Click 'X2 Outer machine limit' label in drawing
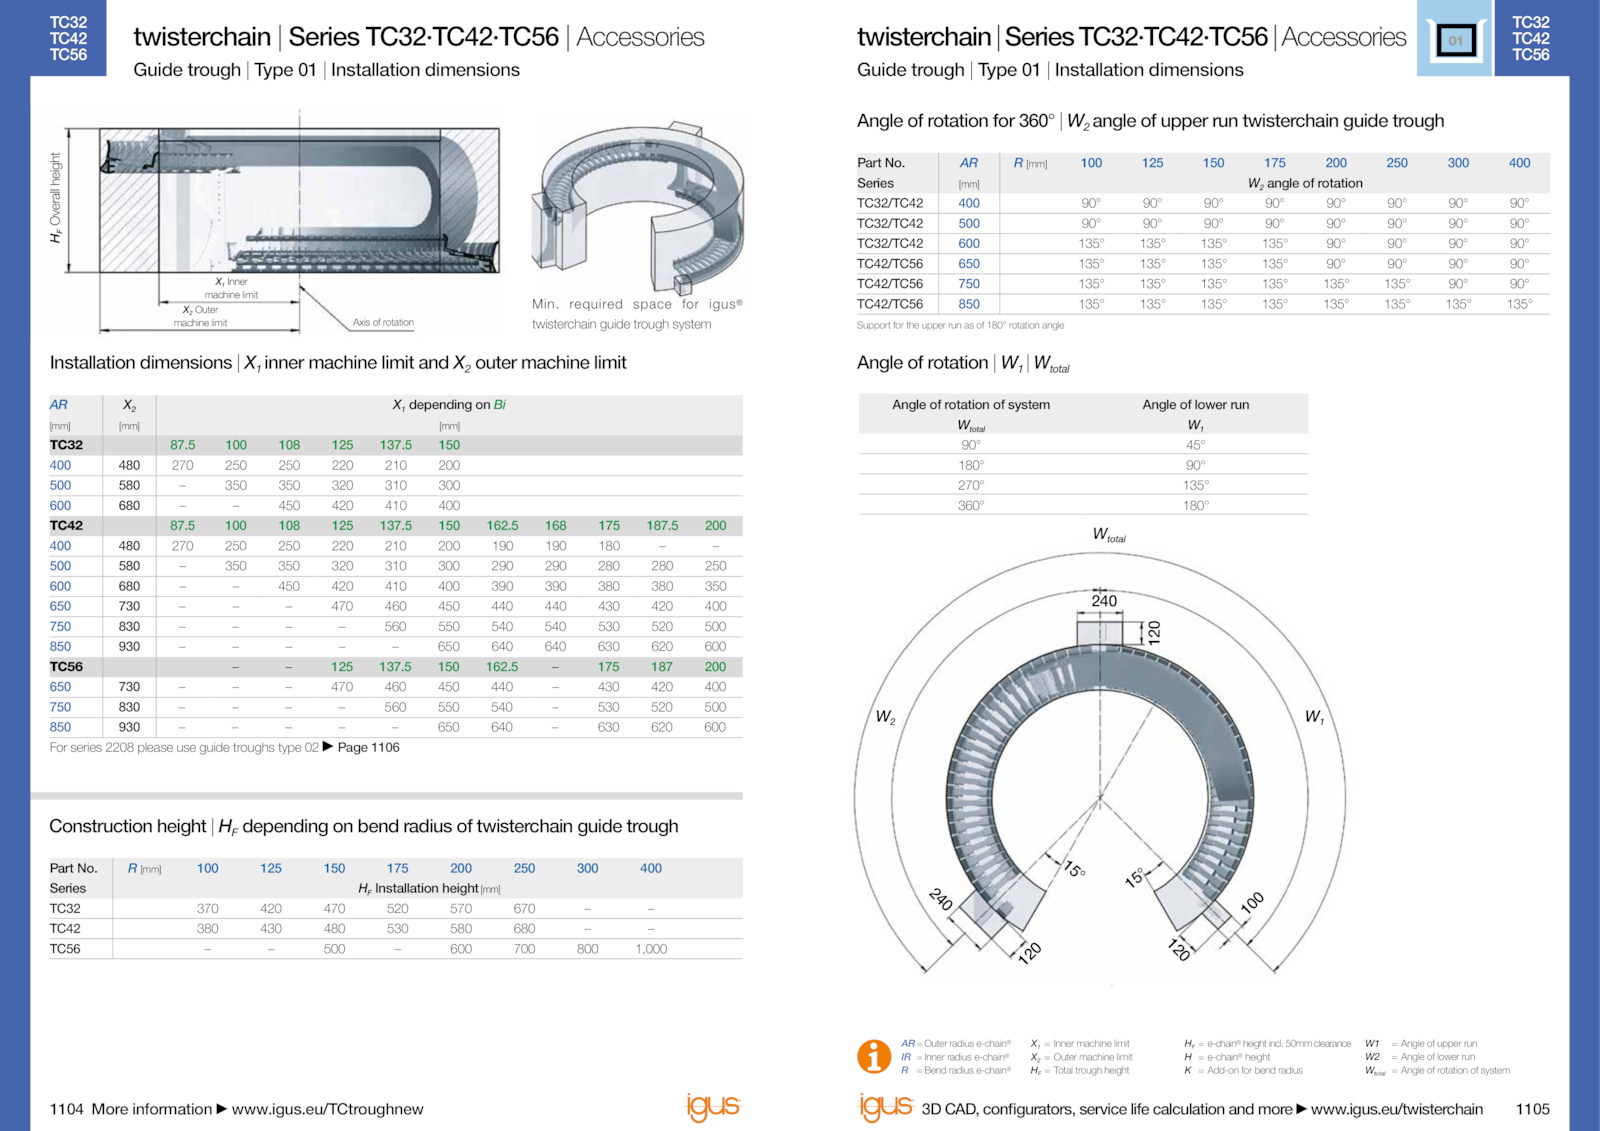 [x=200, y=316]
